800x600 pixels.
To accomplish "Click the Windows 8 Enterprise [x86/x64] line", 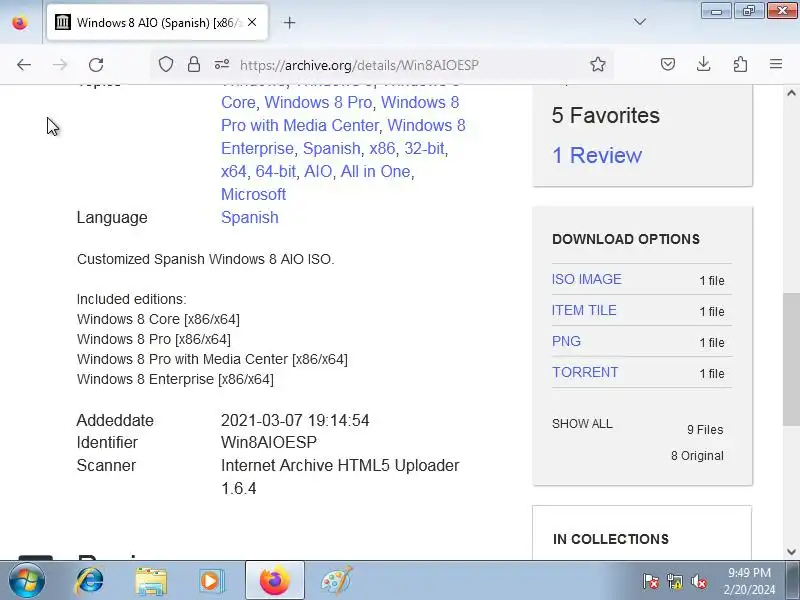I will 175,379.
